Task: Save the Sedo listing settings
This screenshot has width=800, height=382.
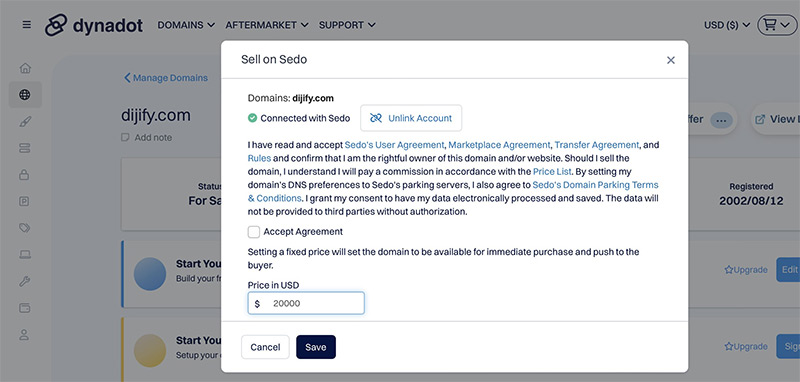Action: tap(316, 347)
